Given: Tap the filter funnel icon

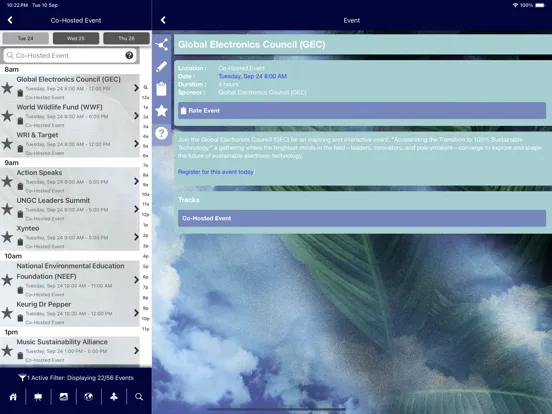Looking at the screenshot, I should (x=22, y=378).
